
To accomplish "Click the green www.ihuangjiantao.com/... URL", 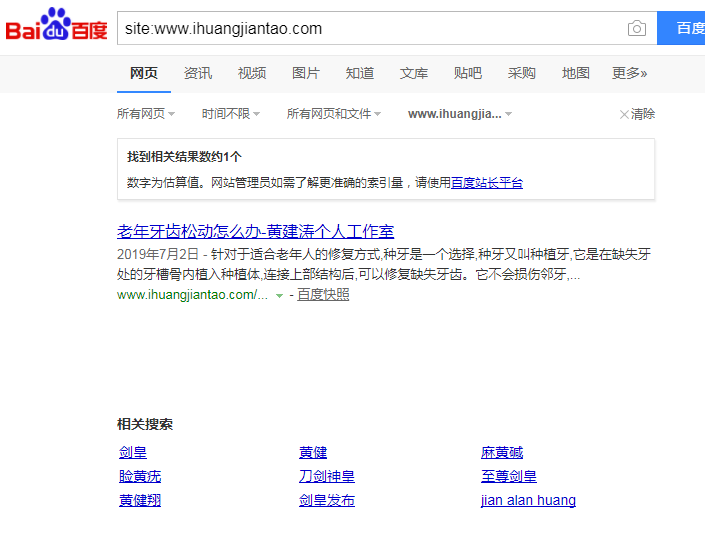I will 192,295.
